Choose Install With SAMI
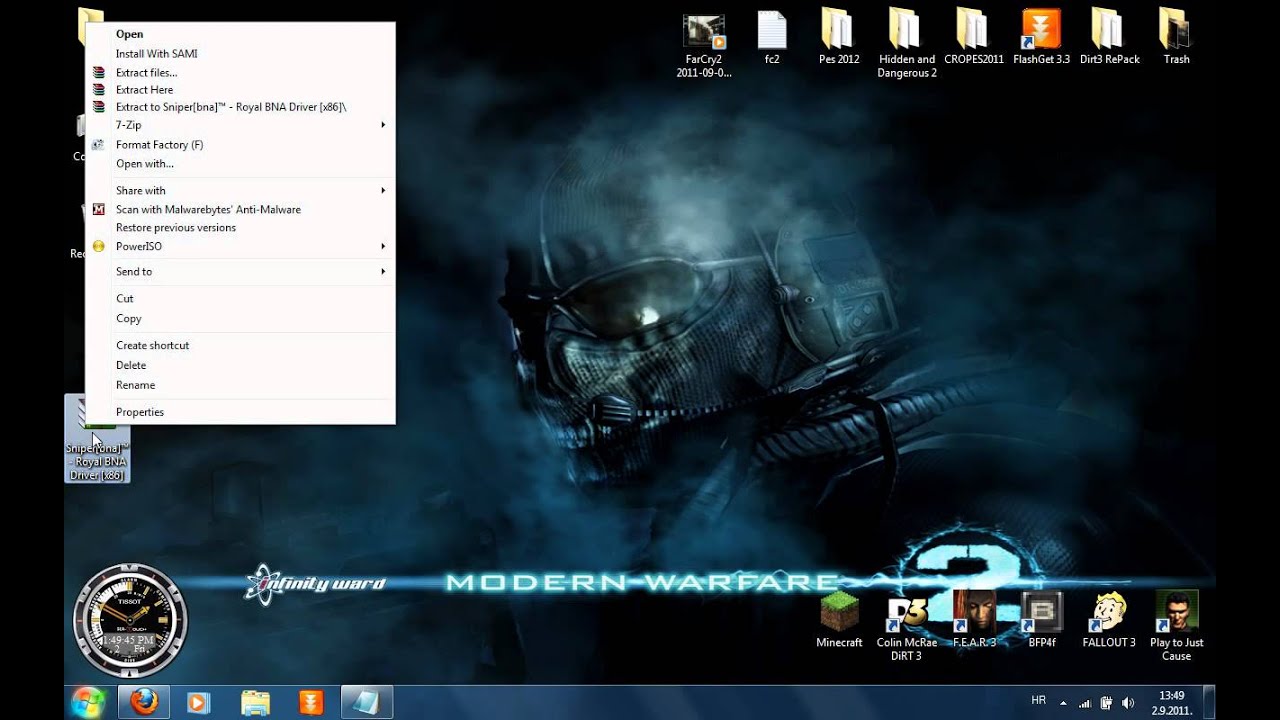Screen dimensions: 1280x720 pyautogui.click(x=240, y=54)
